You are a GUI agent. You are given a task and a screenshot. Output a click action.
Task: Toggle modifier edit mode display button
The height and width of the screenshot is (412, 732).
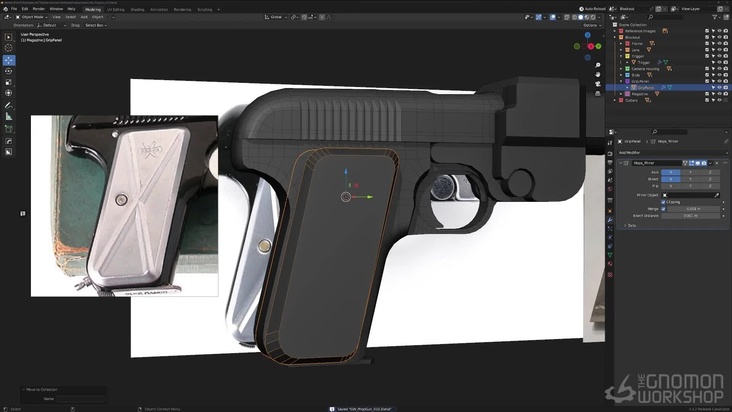coord(692,163)
